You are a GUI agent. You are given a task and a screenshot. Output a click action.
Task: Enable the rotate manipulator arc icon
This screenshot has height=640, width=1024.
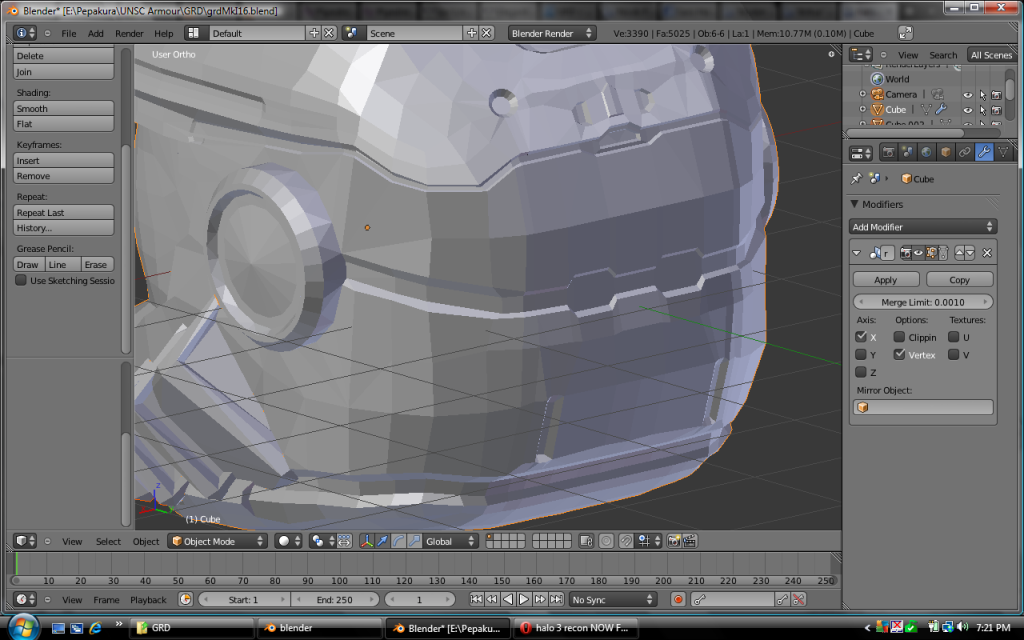pos(398,541)
